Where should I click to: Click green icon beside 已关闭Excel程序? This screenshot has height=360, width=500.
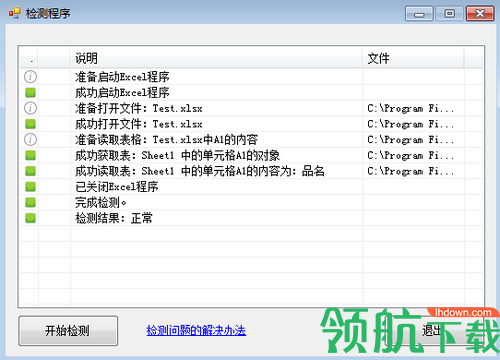[30, 186]
